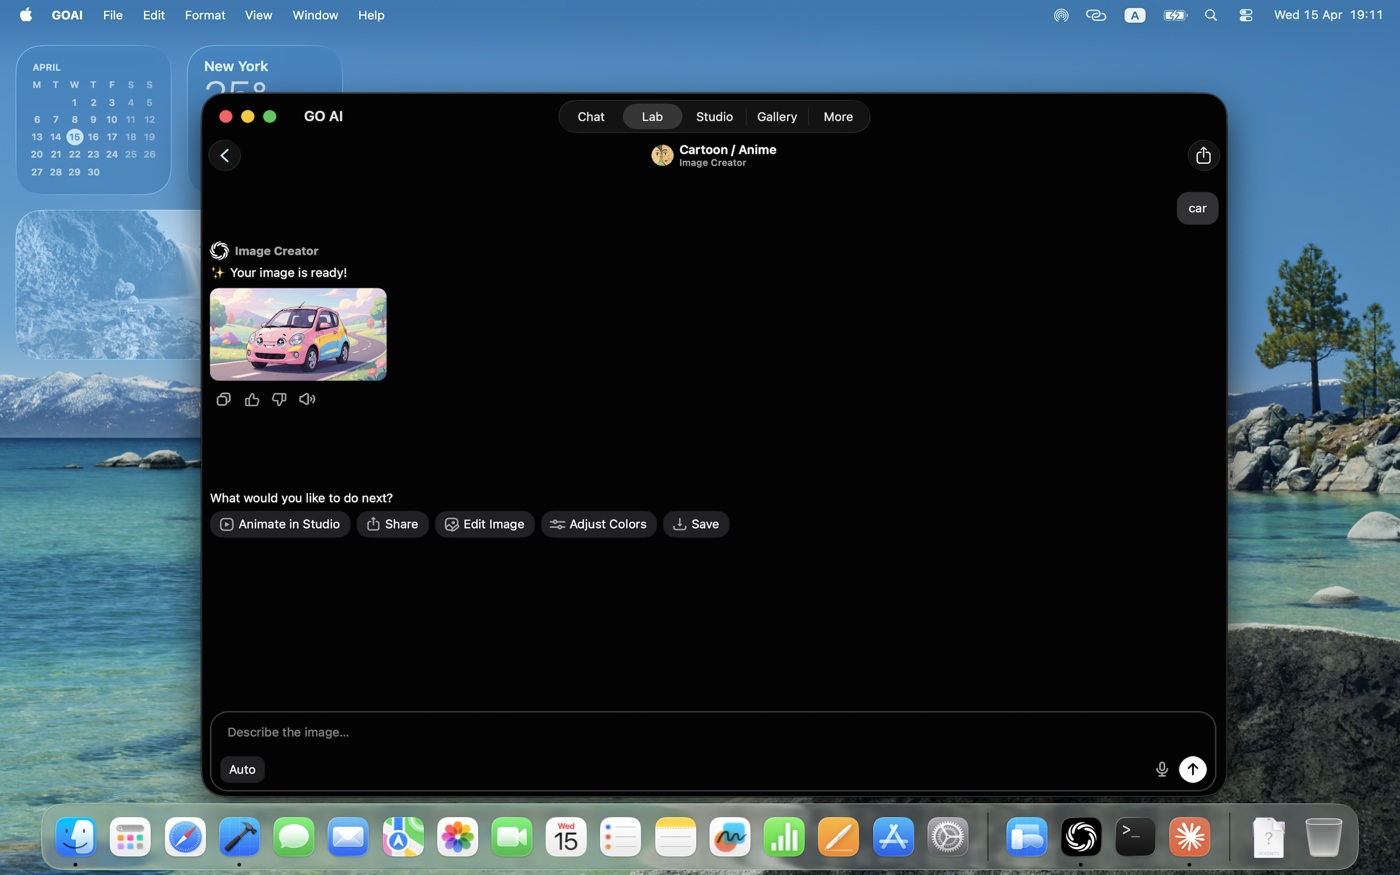The height and width of the screenshot is (875, 1400).
Task: Copy the generated image response
Action: tap(222, 398)
